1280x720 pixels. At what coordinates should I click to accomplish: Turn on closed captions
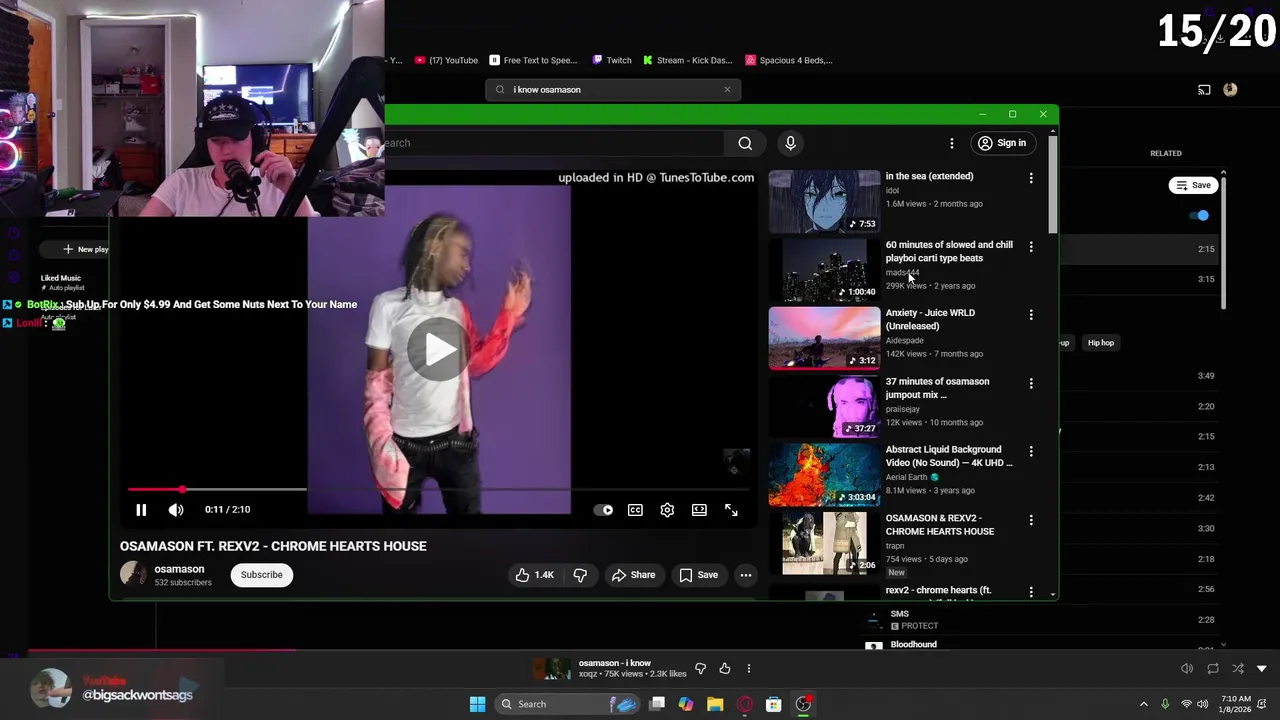(635, 510)
